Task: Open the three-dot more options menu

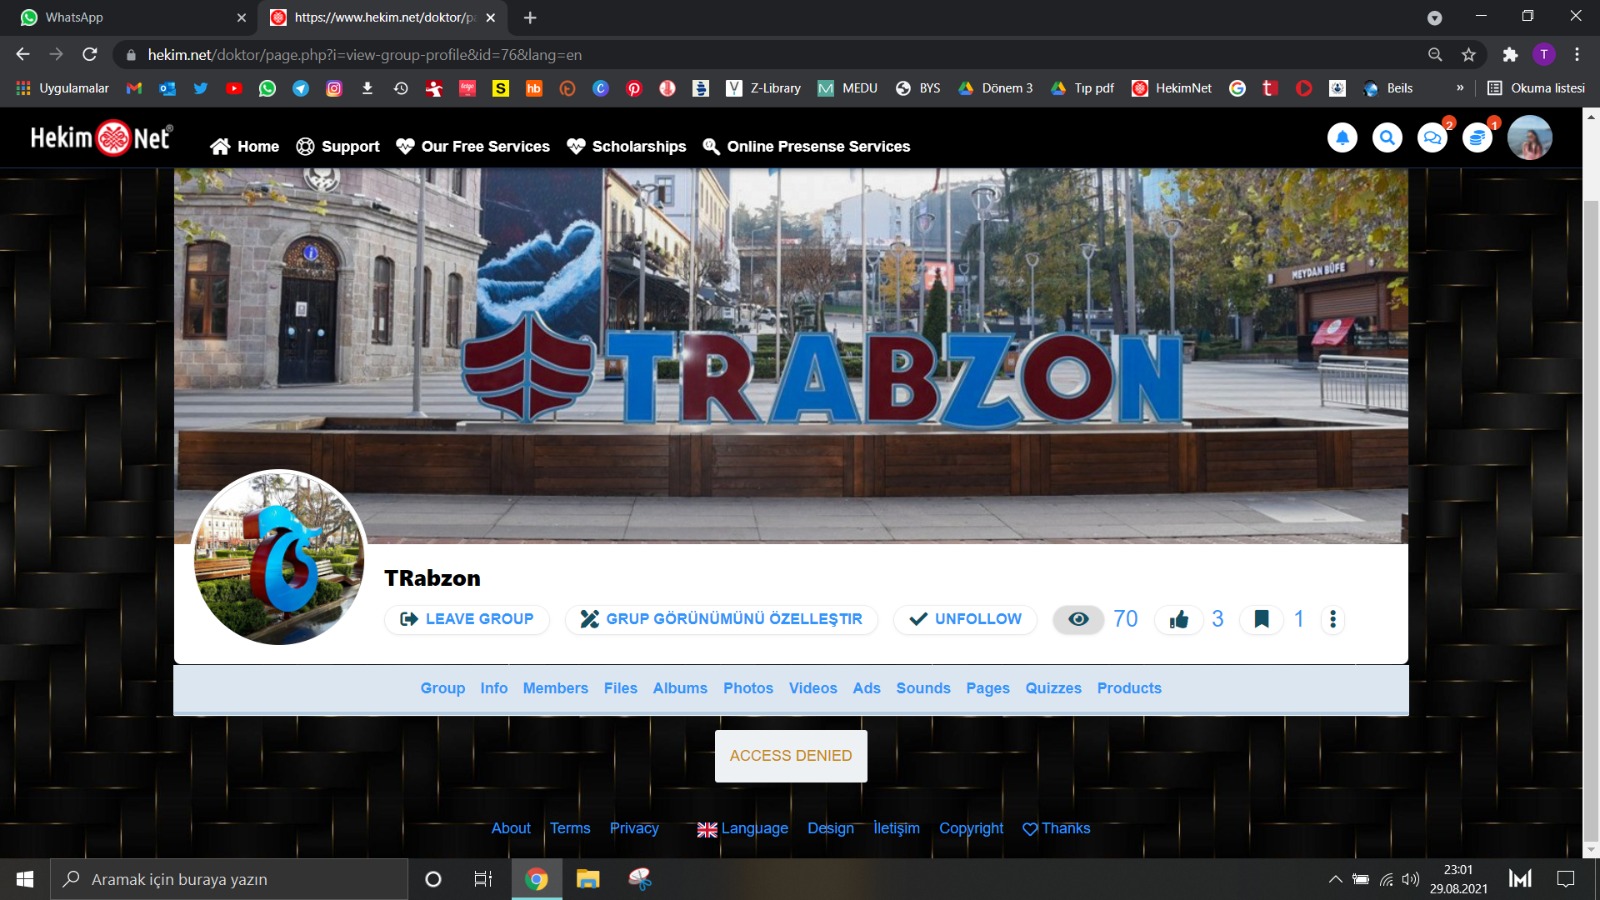Action: [1332, 620]
